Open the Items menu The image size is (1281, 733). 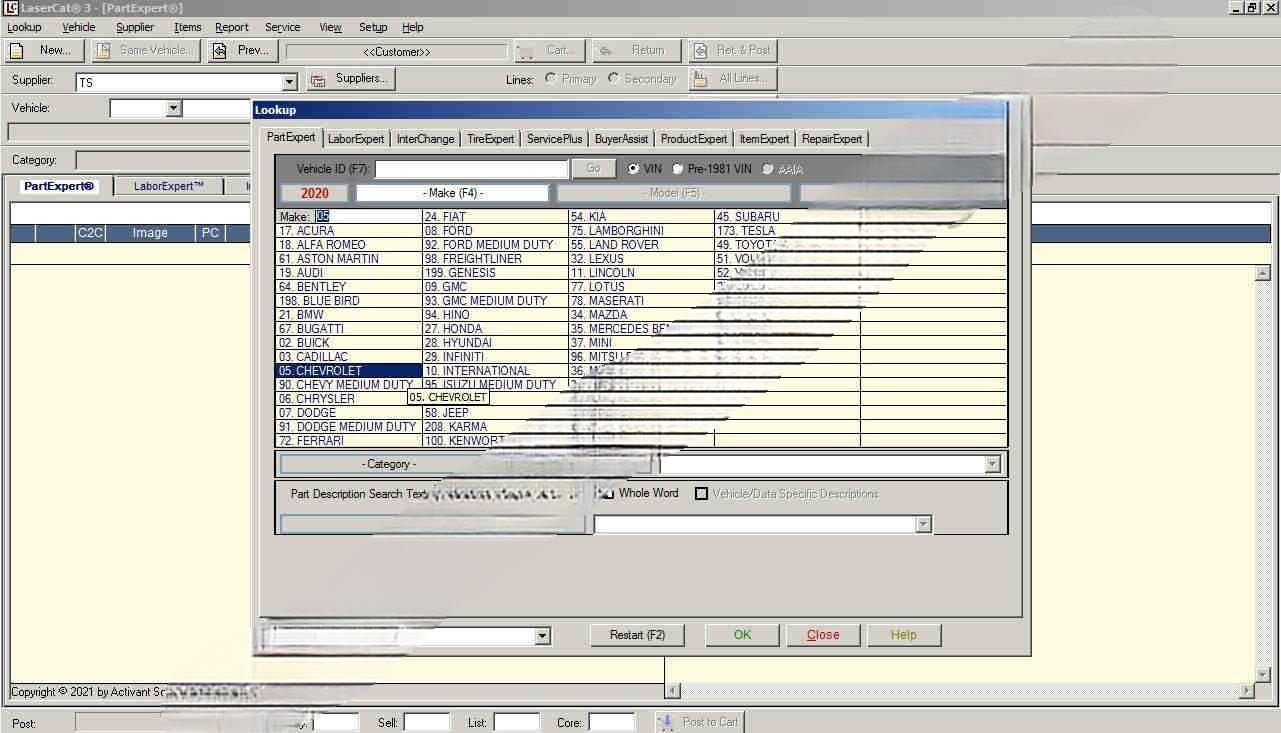pyautogui.click(x=187, y=27)
